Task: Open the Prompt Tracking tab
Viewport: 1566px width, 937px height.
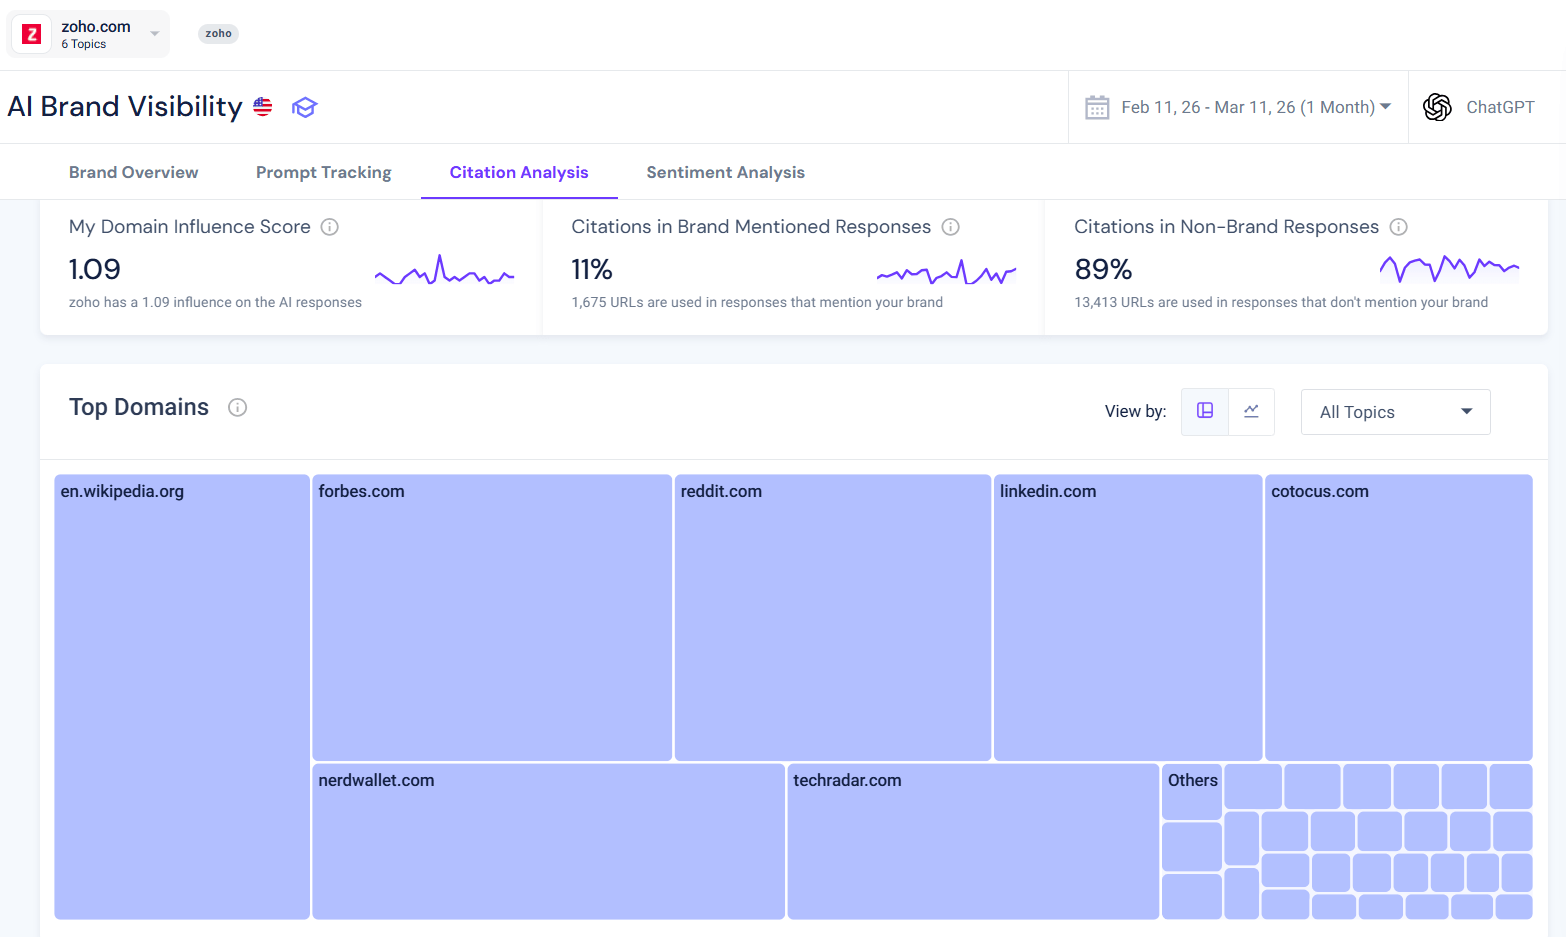Action: (324, 172)
